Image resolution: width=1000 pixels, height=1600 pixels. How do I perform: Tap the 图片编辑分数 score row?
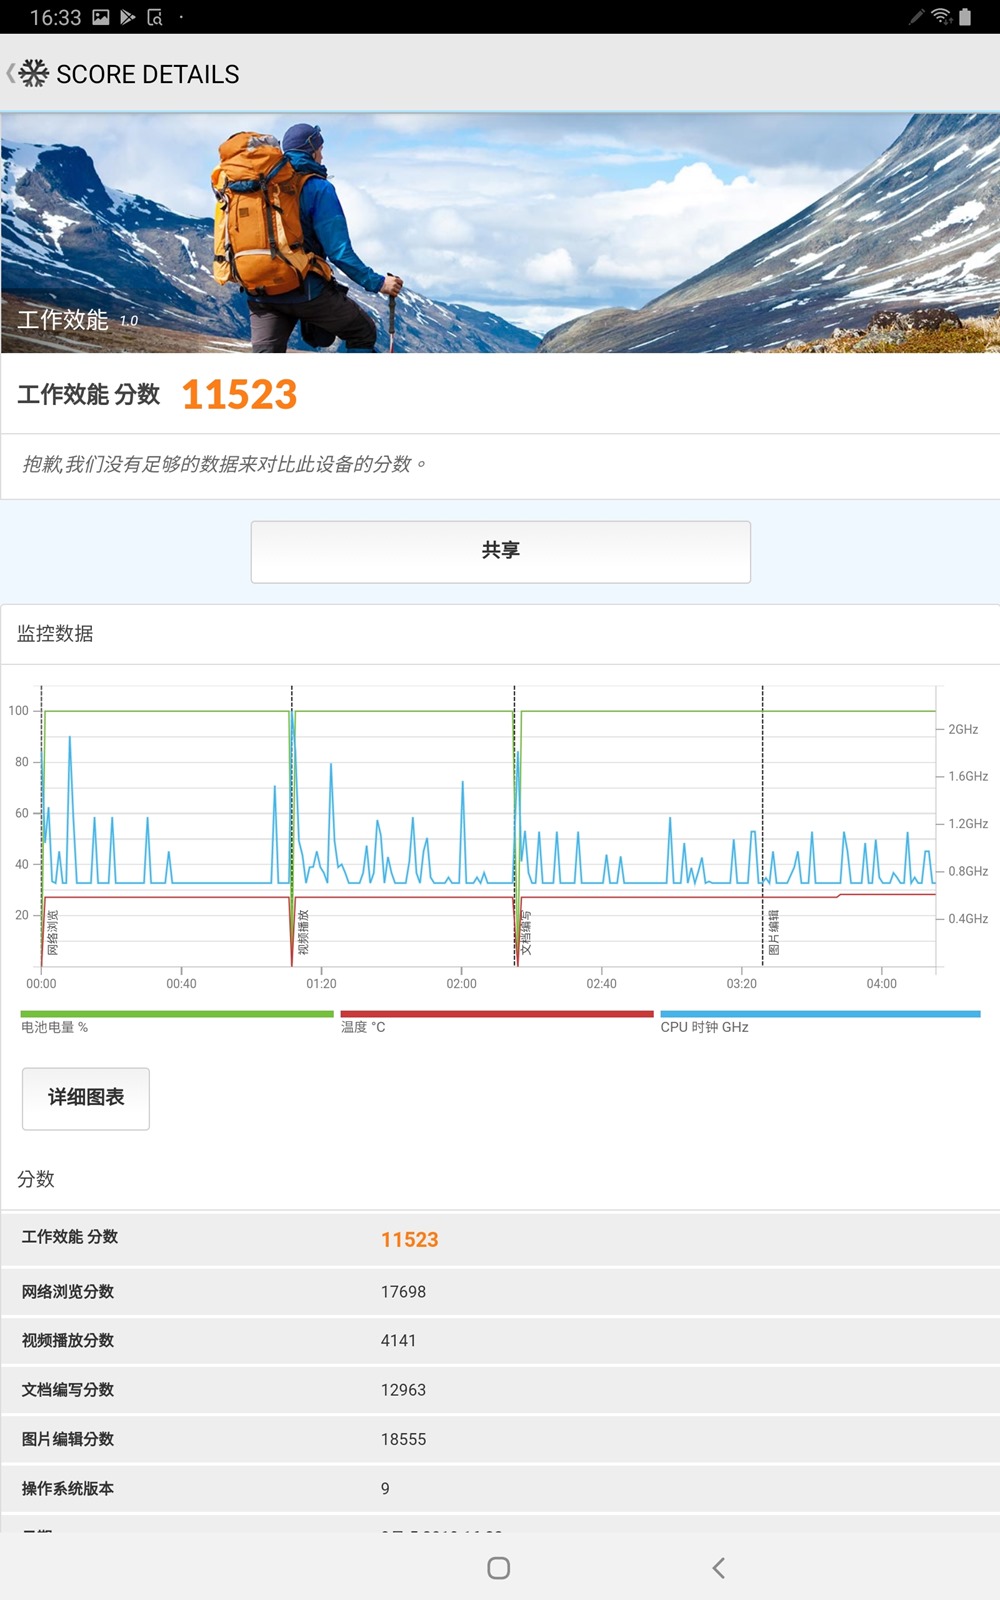500,1439
